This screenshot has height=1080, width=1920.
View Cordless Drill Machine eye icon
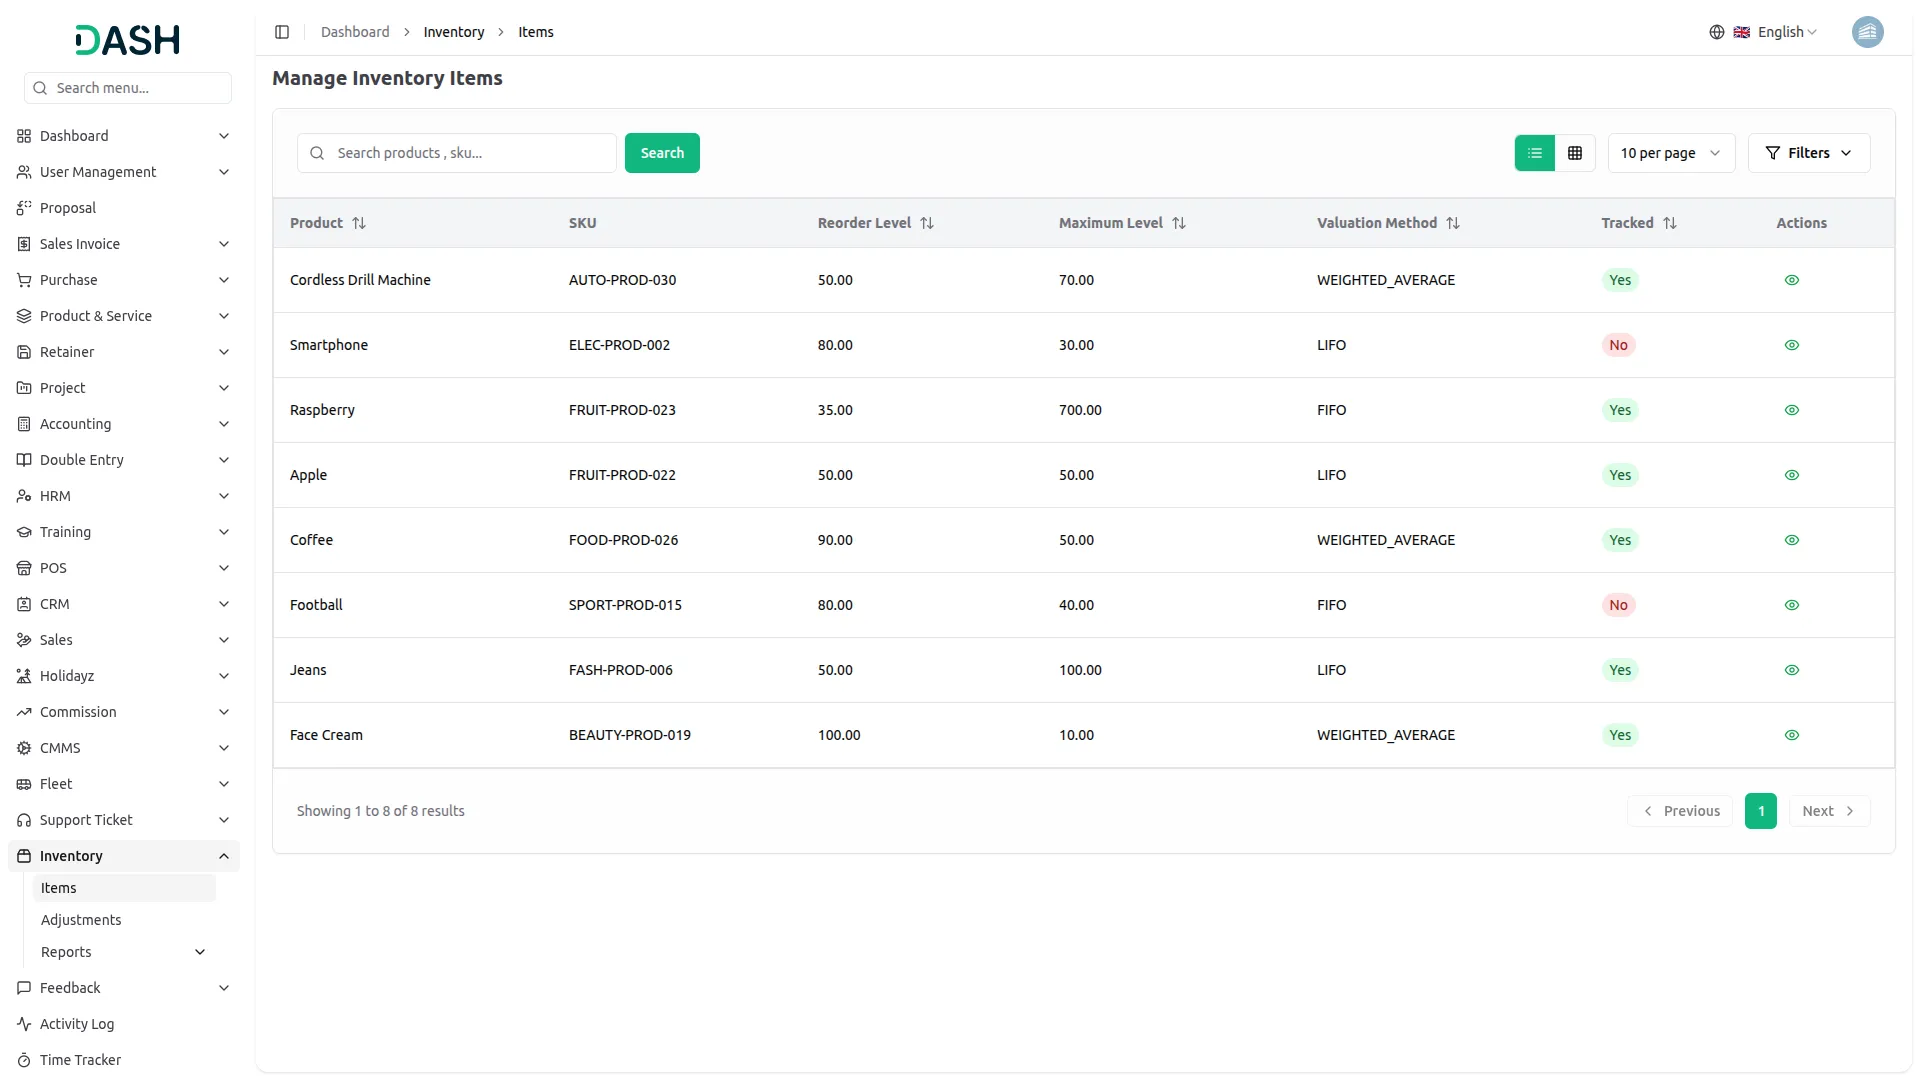pyautogui.click(x=1791, y=280)
